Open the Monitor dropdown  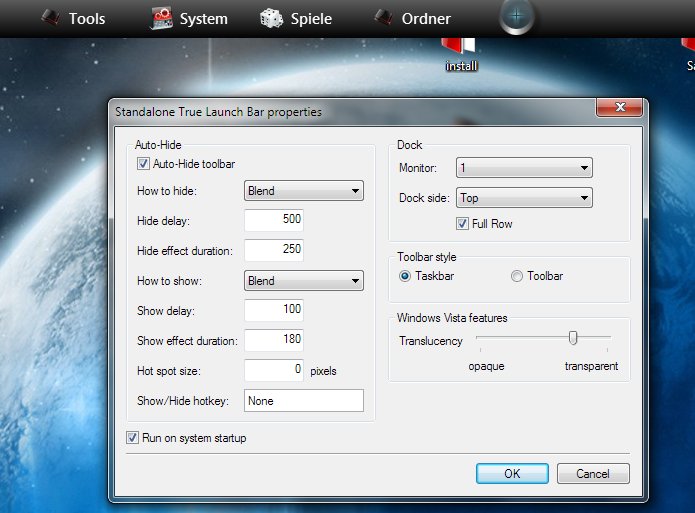click(x=524, y=168)
